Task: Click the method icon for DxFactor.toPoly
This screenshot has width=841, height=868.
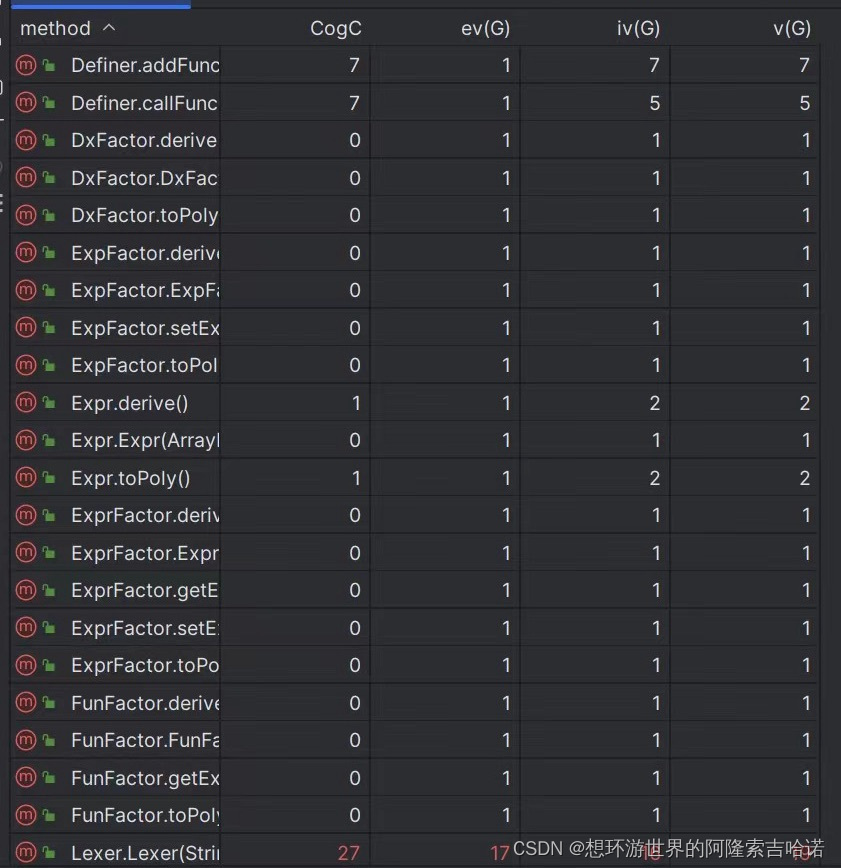Action: tap(25, 215)
